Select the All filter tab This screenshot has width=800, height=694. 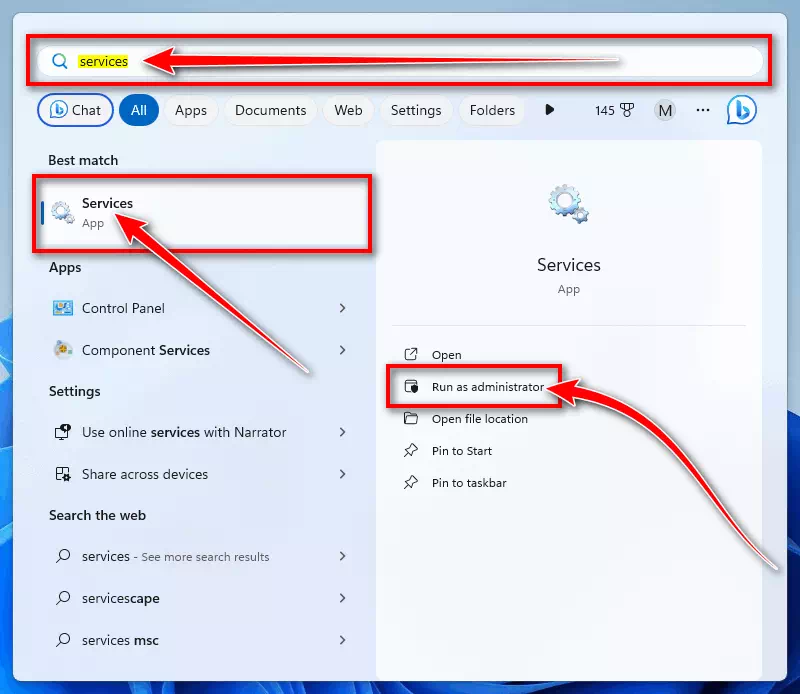click(x=139, y=110)
